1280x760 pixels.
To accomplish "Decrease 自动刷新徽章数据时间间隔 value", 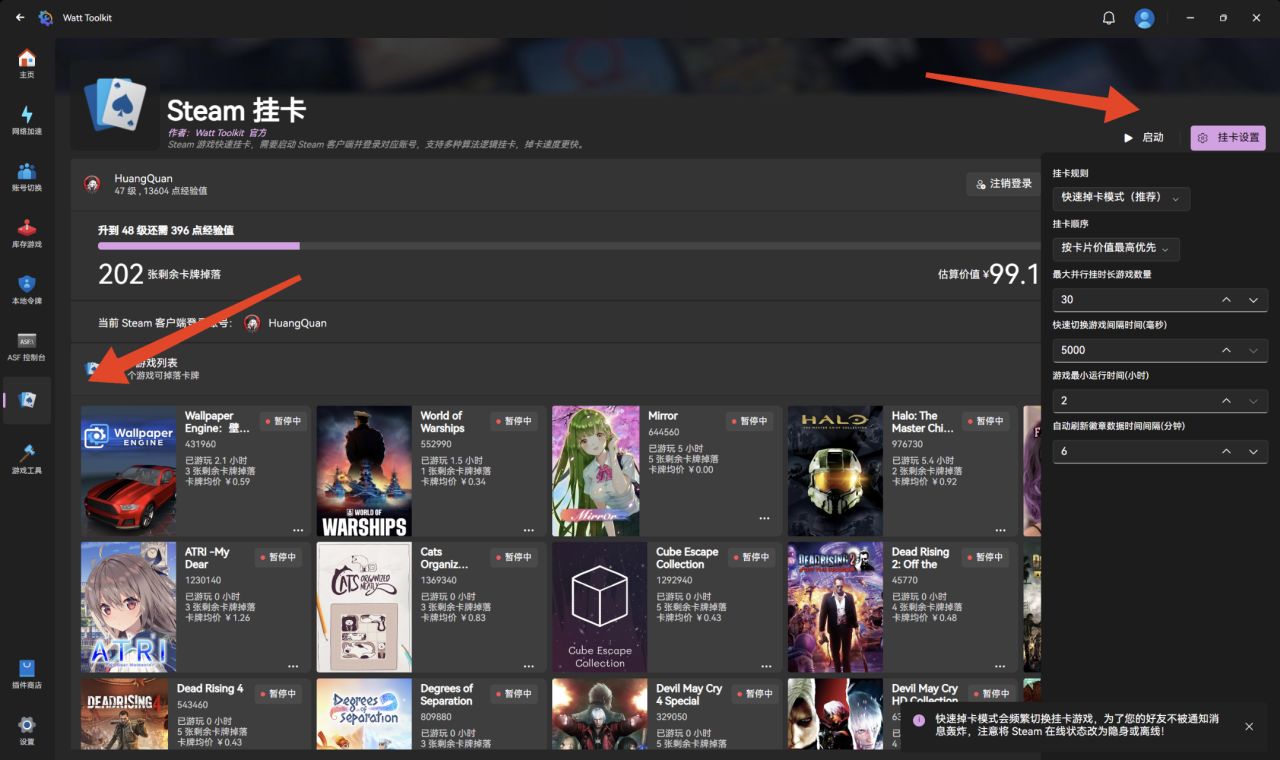I will (1253, 452).
